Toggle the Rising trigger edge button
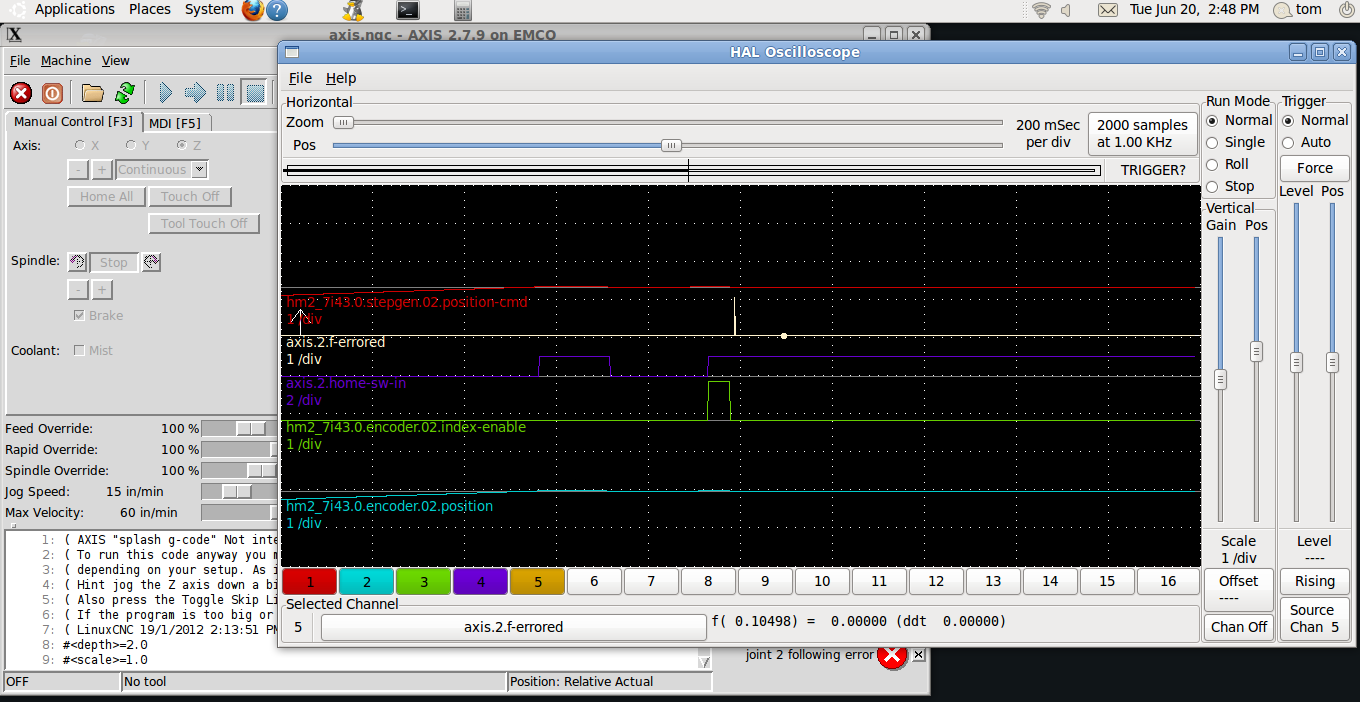The image size is (1360, 702). point(1315,581)
